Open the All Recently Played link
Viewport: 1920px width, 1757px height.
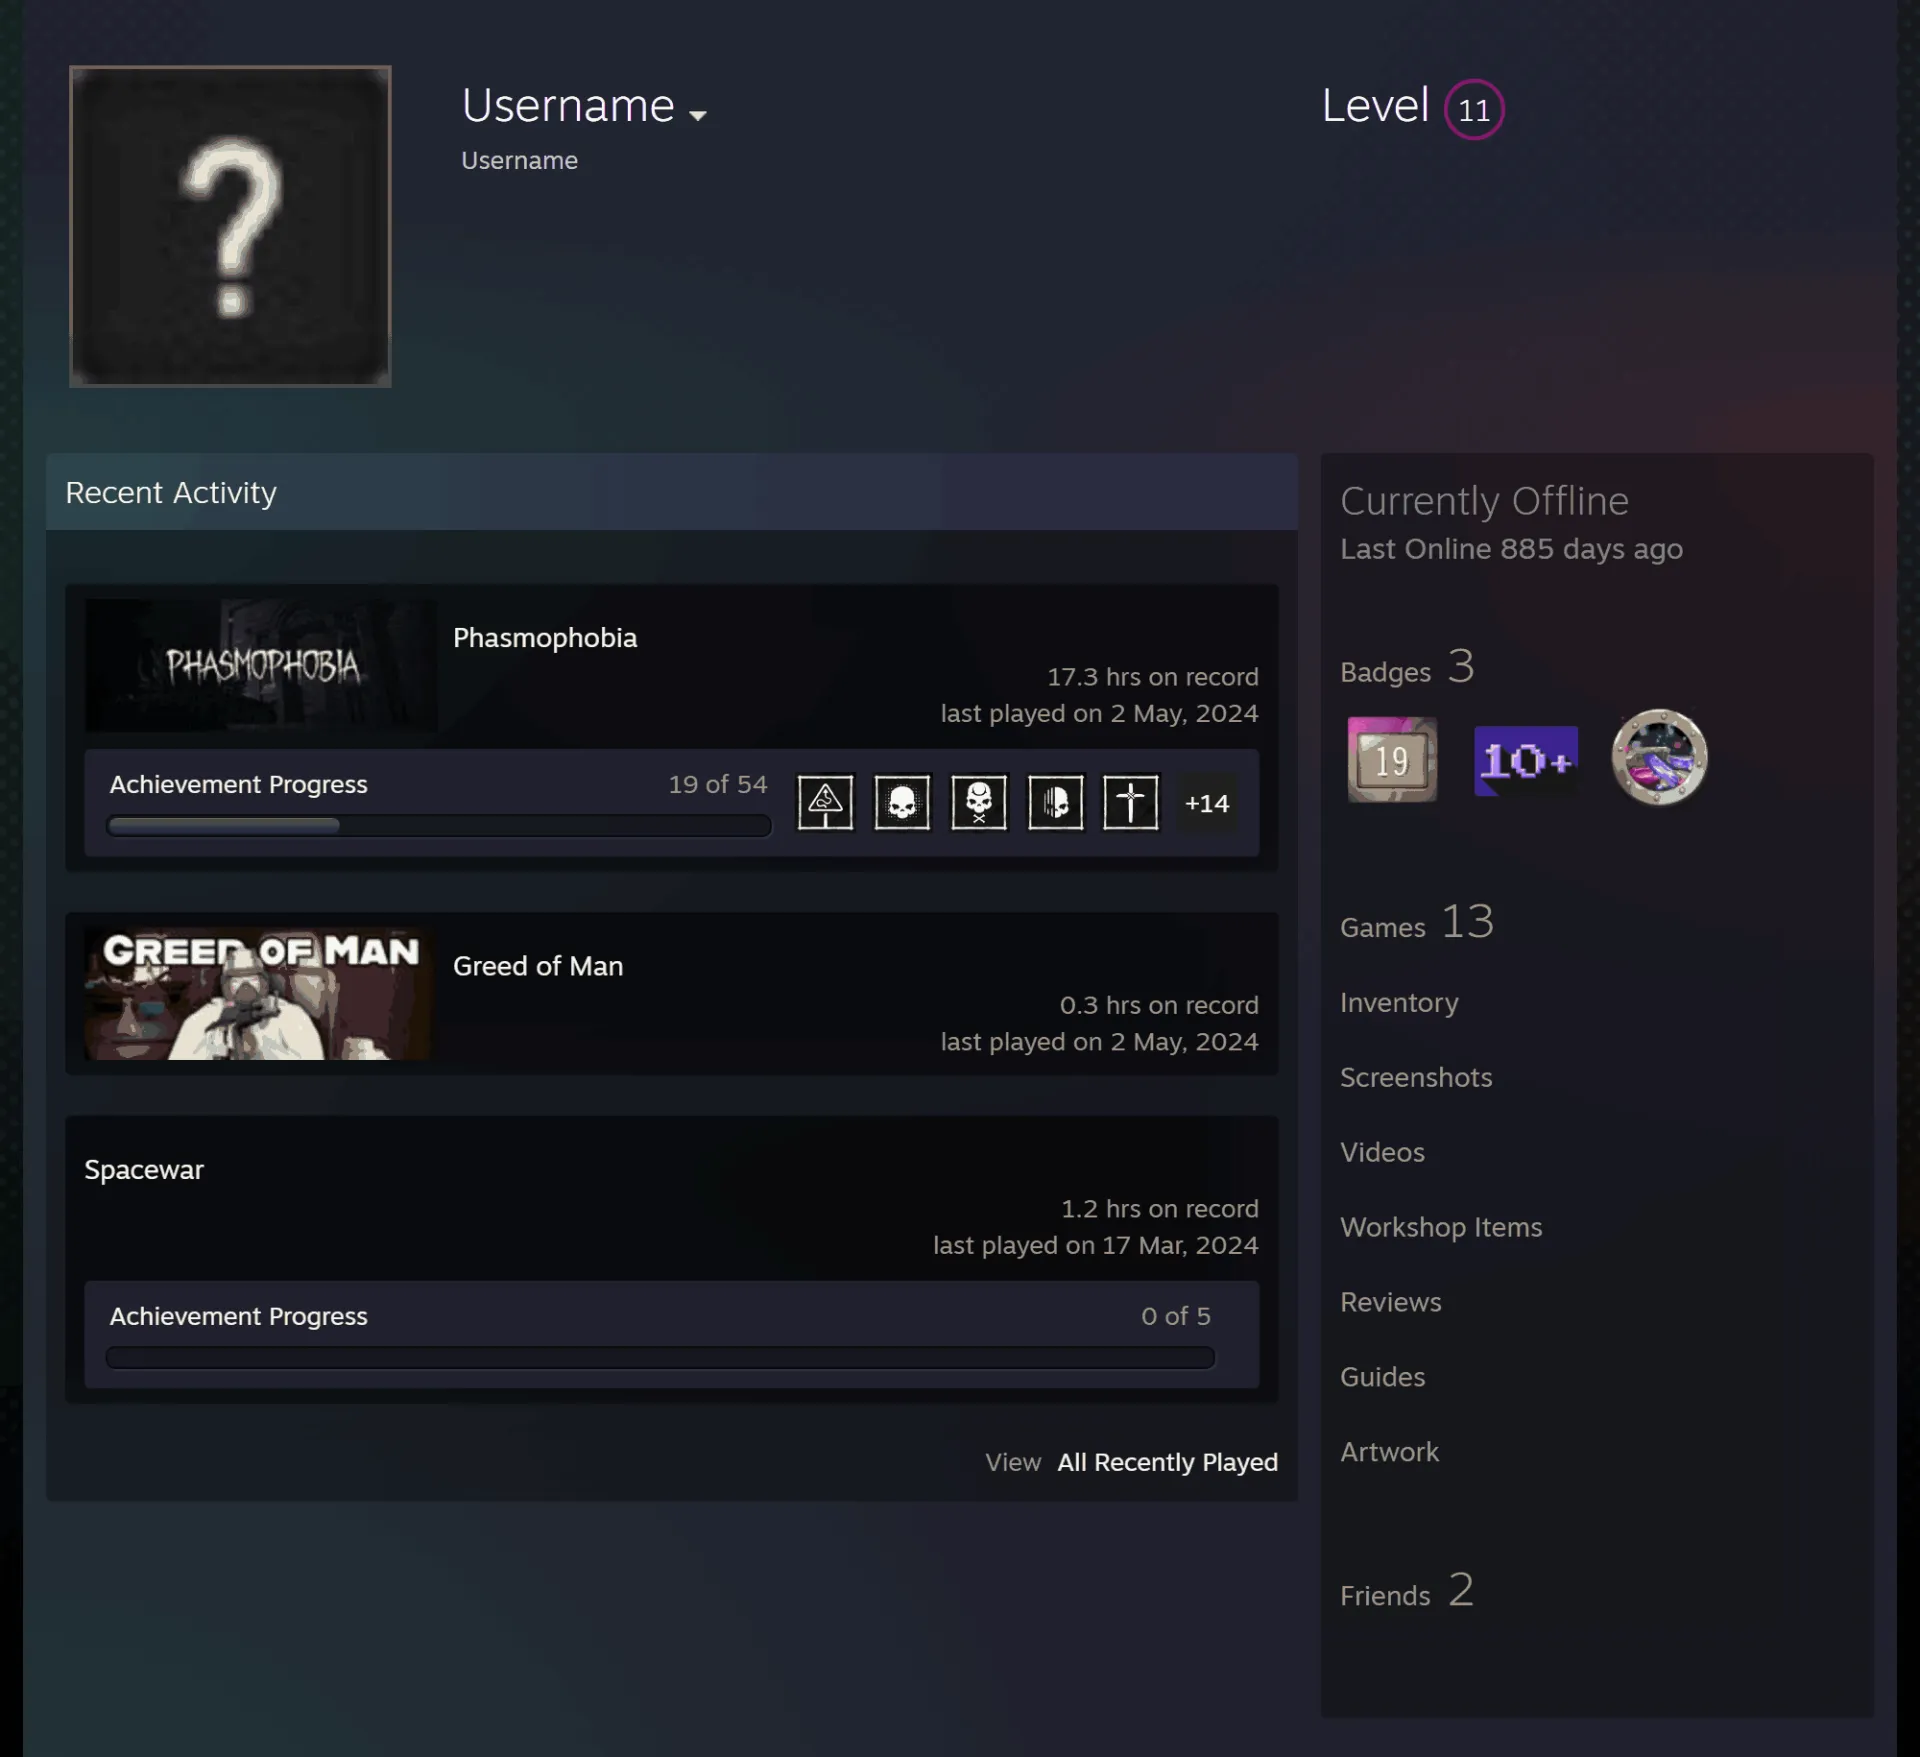(1167, 1462)
